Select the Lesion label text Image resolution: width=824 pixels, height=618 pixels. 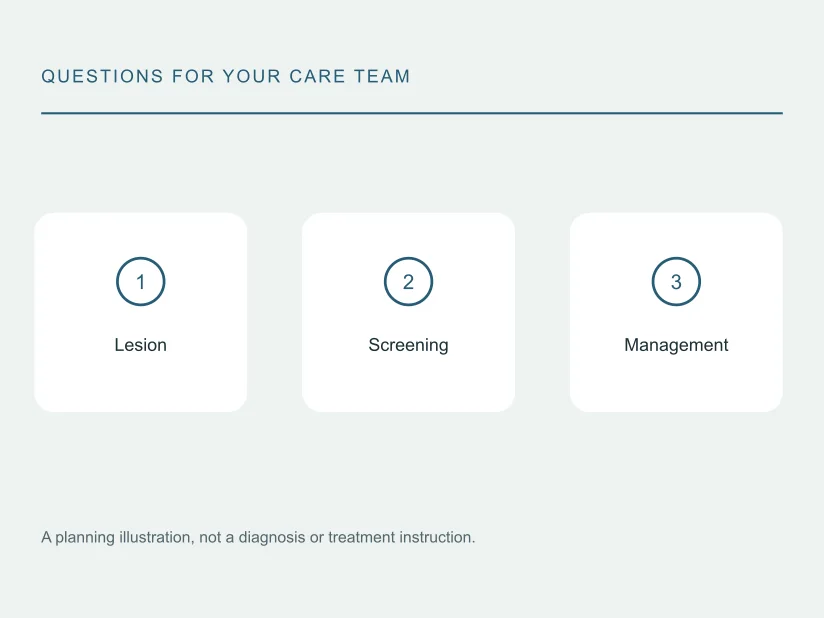pos(140,345)
